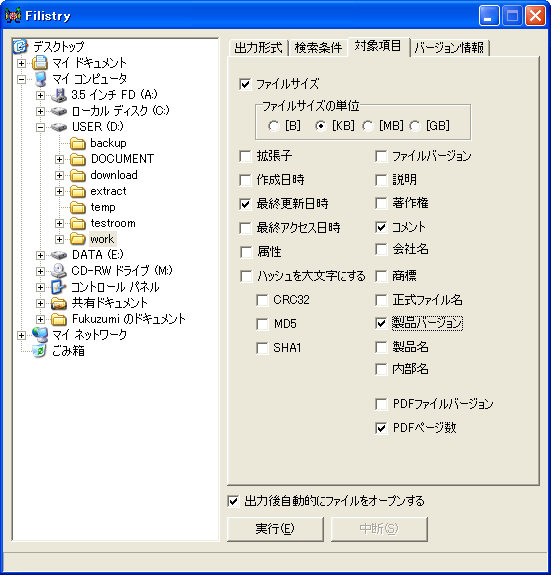The height and width of the screenshot is (575, 551).
Task: Select the testroom folder label
Action: tap(113, 223)
